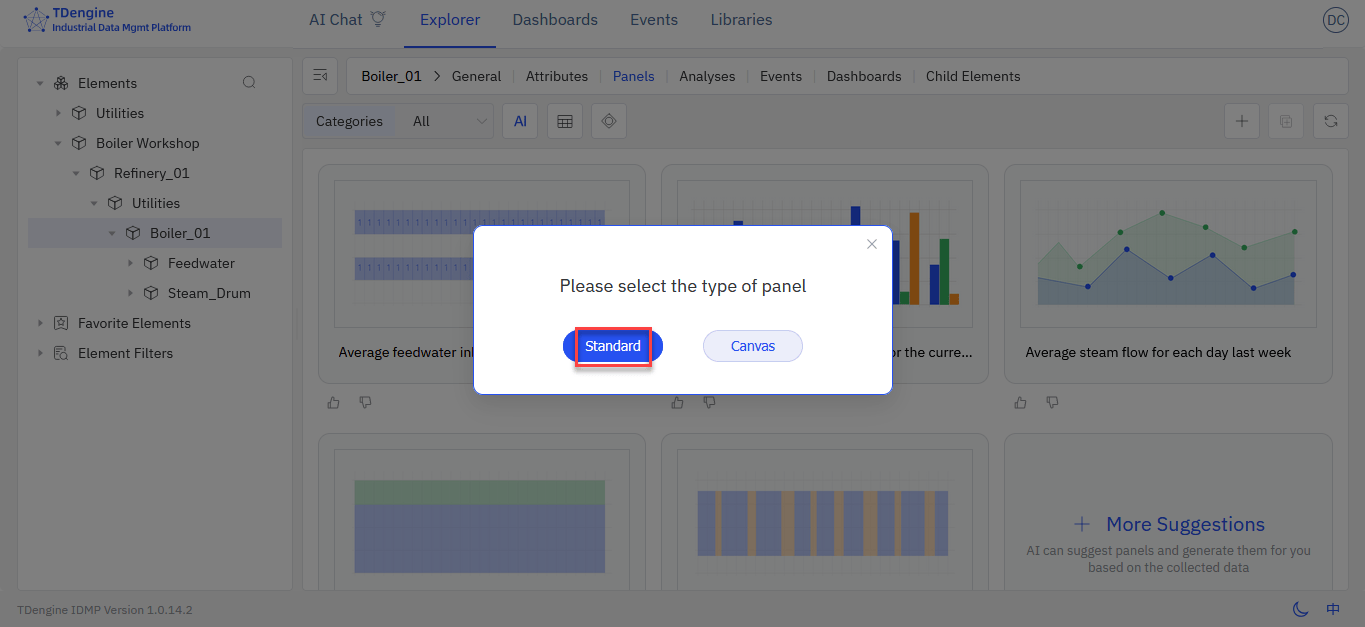
Task: Click the search icon in Elements tree
Action: [x=249, y=83]
